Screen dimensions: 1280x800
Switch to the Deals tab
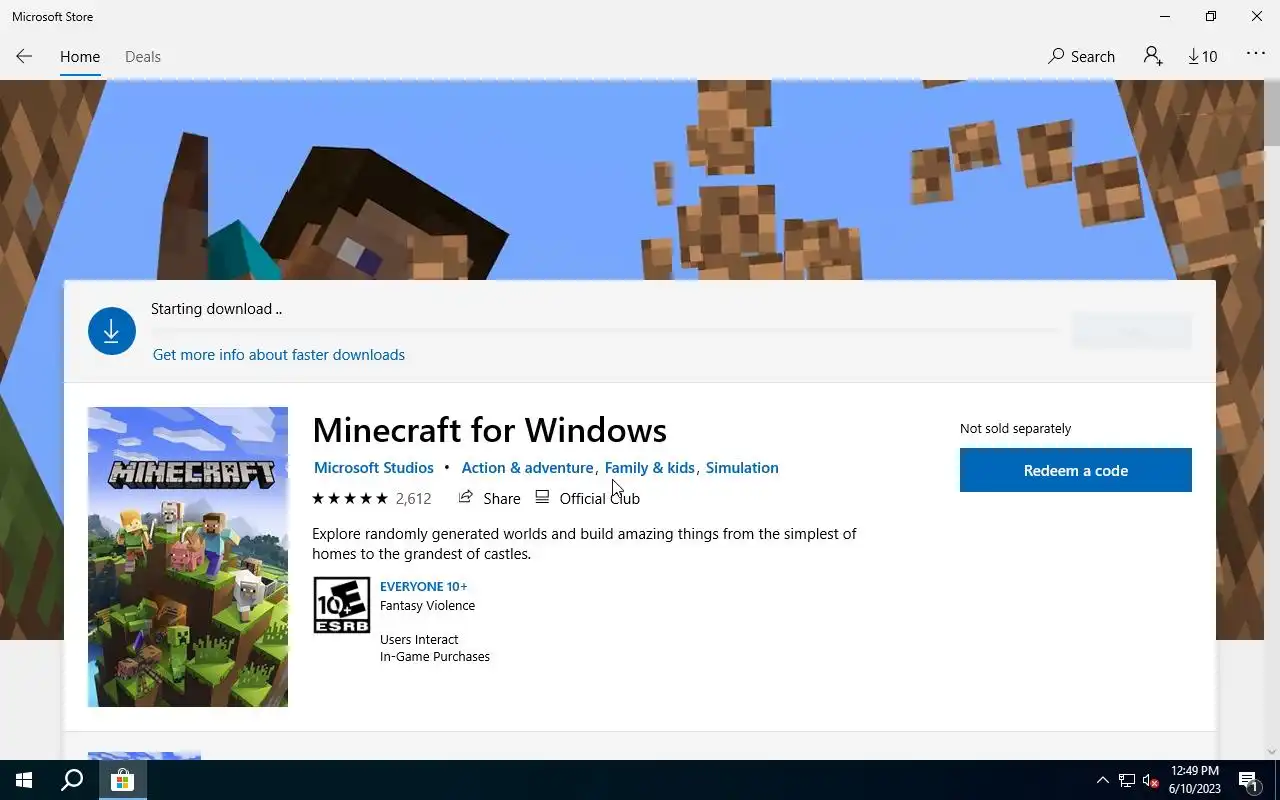[x=143, y=56]
